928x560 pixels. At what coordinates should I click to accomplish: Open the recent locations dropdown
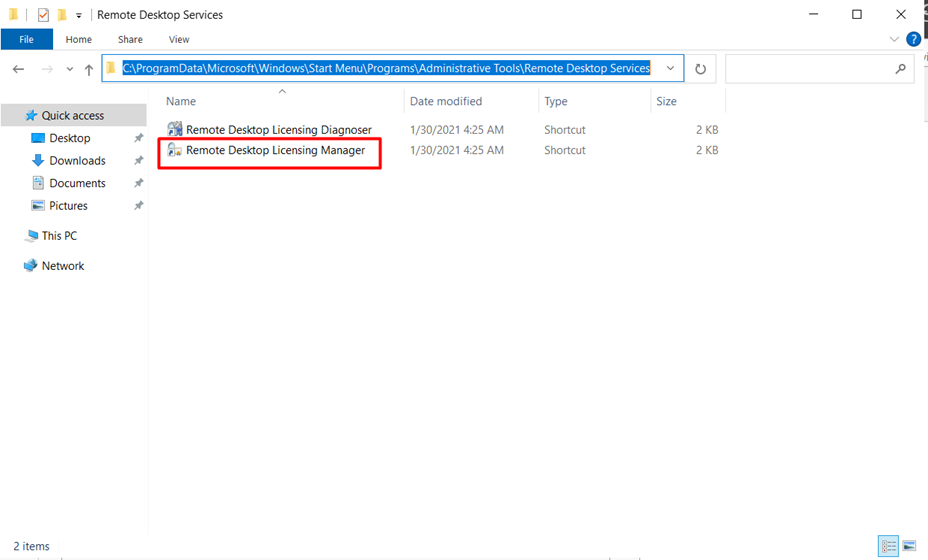69,69
